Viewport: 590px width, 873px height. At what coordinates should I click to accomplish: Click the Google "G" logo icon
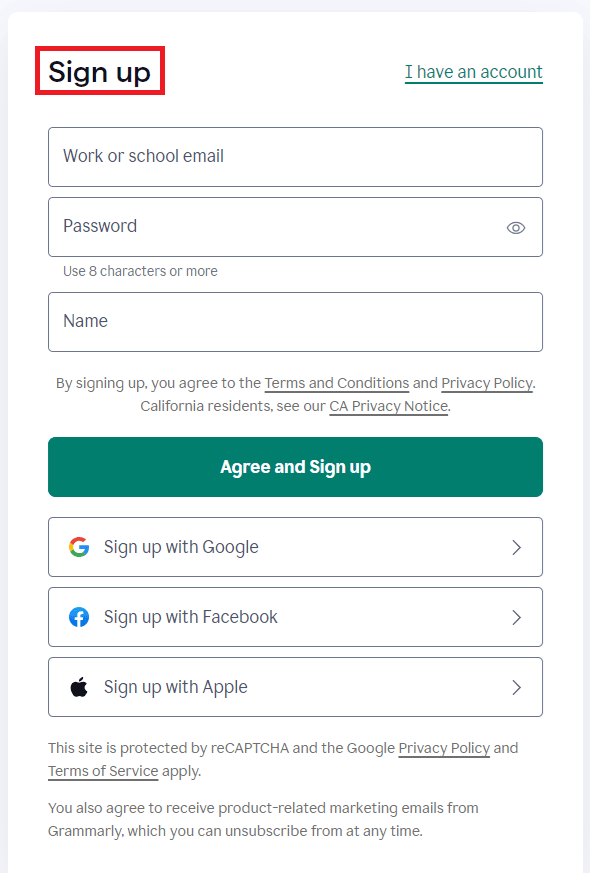pyautogui.click(x=79, y=547)
